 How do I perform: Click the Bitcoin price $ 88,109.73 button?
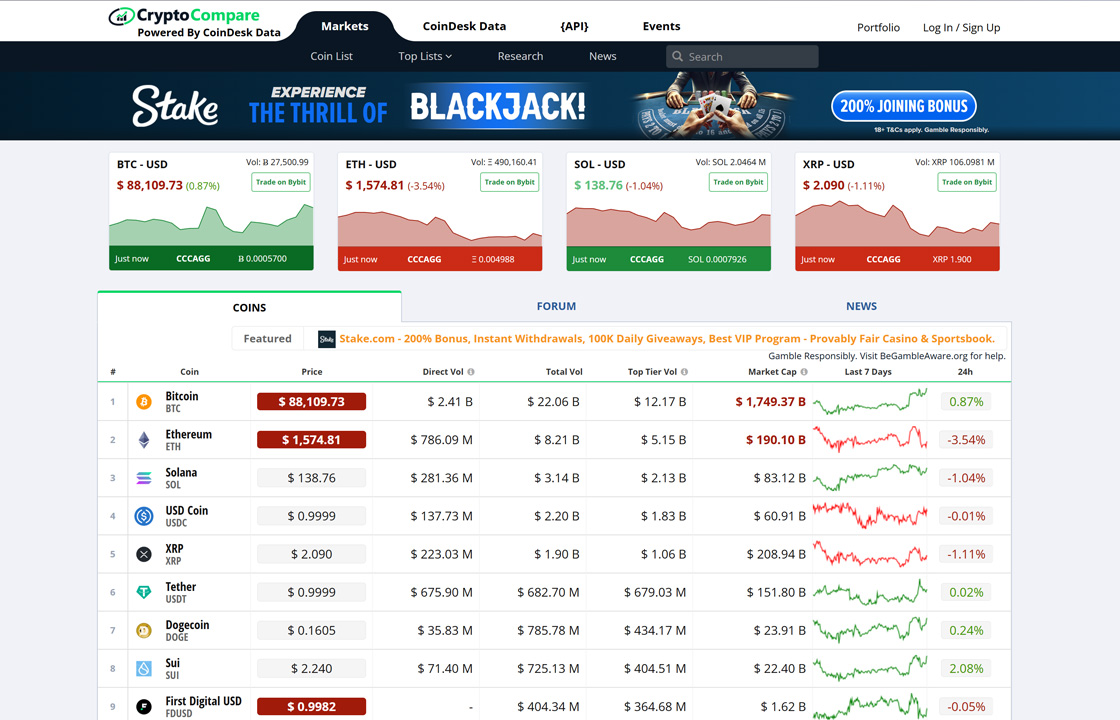click(x=311, y=402)
